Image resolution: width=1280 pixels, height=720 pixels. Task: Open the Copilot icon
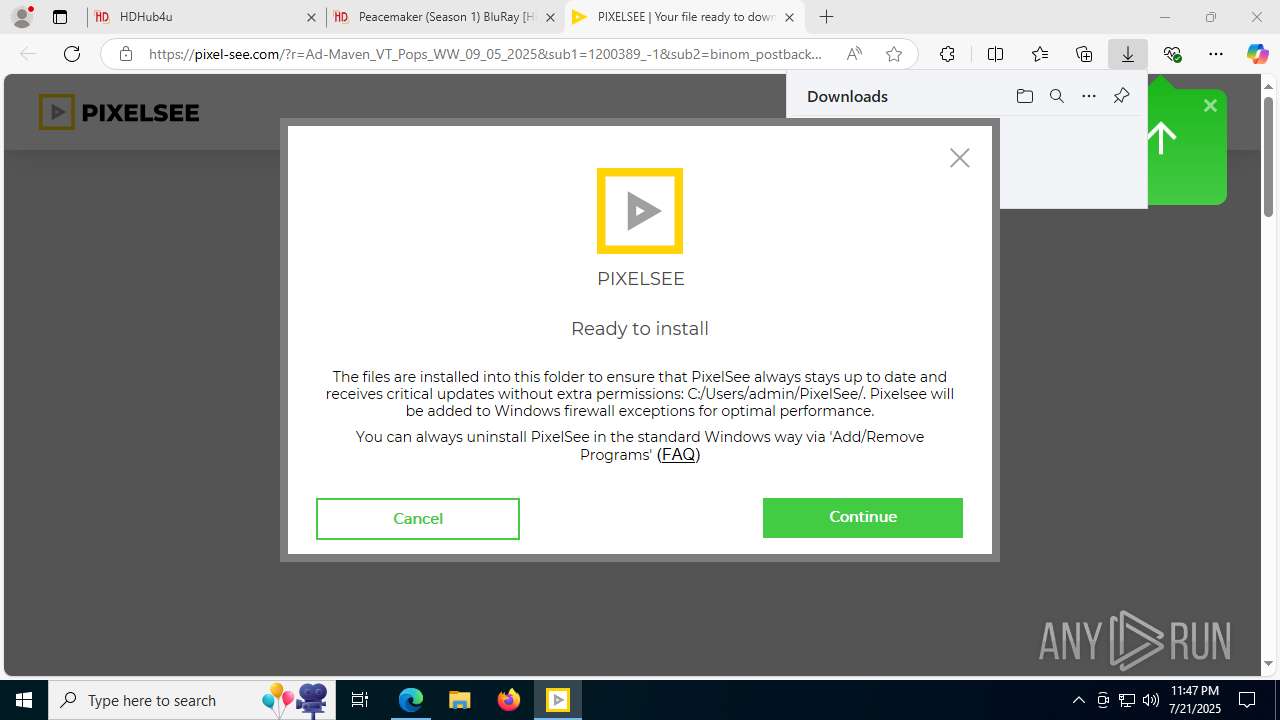1258,54
